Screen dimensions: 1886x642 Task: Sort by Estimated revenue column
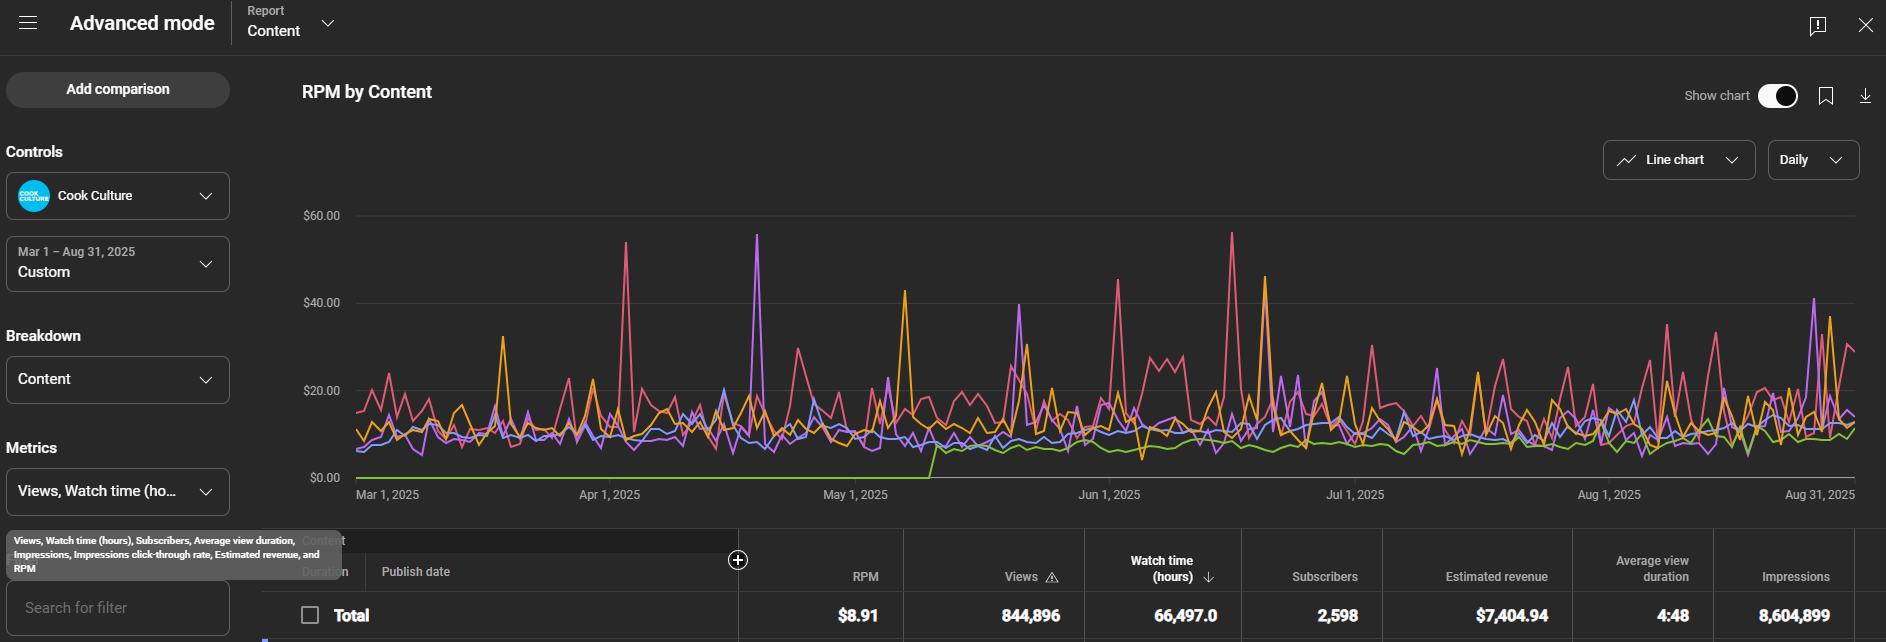tap(1497, 577)
